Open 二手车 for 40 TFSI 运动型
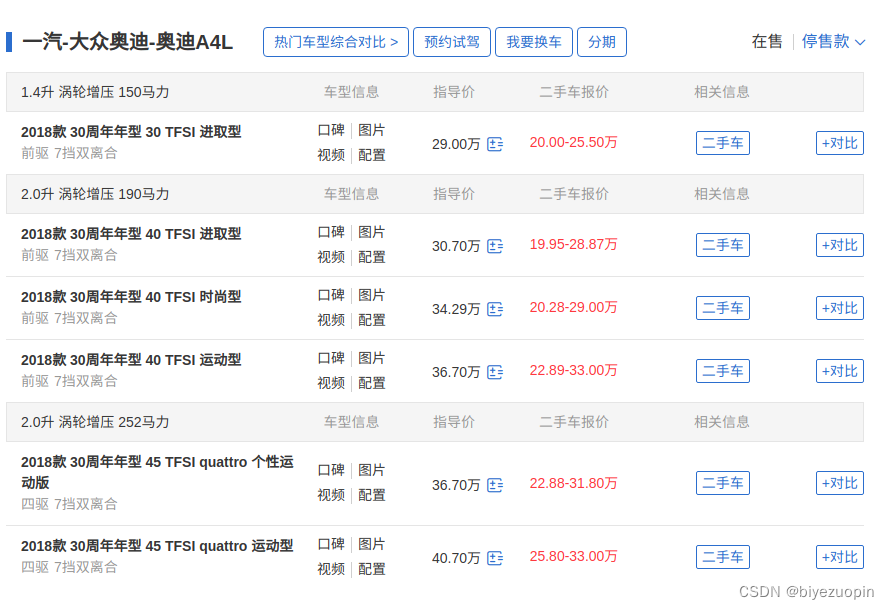 point(723,371)
